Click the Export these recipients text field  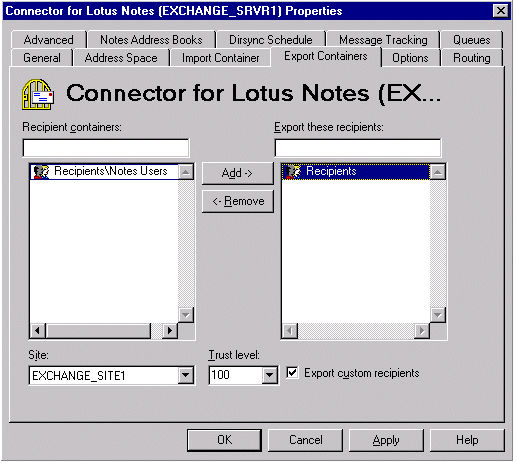point(358,148)
